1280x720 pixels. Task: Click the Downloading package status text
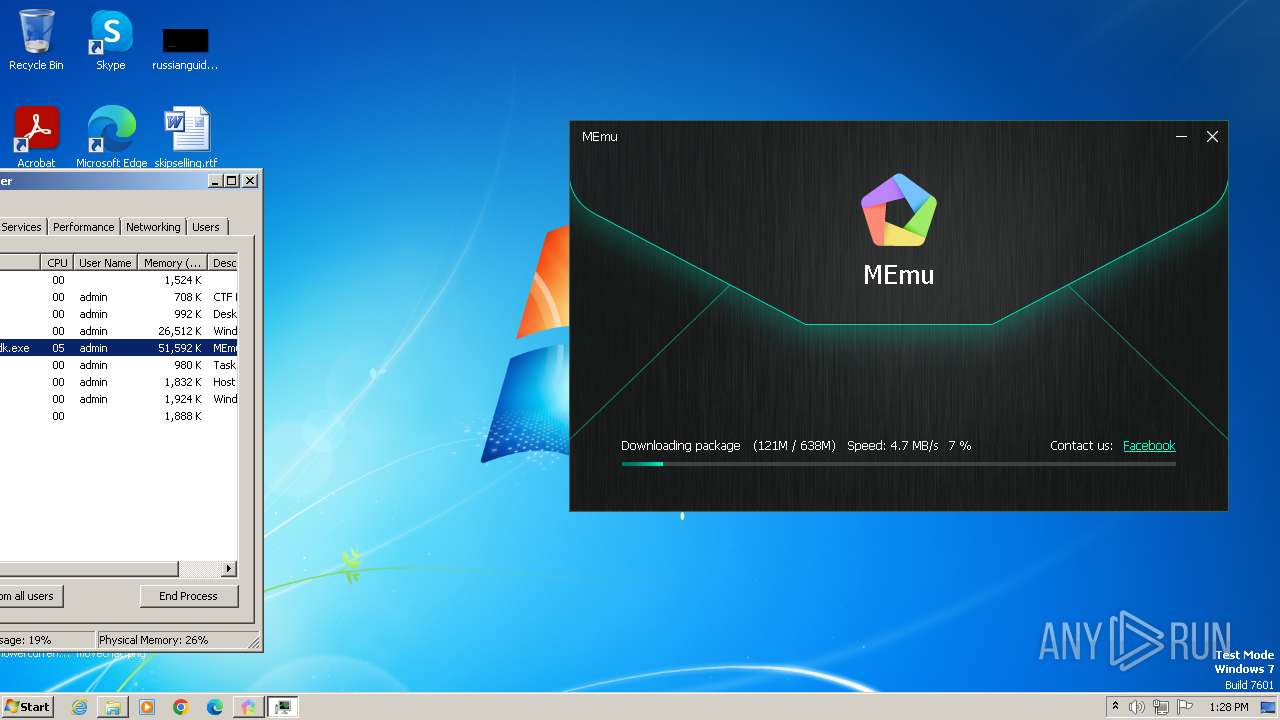pyautogui.click(x=680, y=446)
